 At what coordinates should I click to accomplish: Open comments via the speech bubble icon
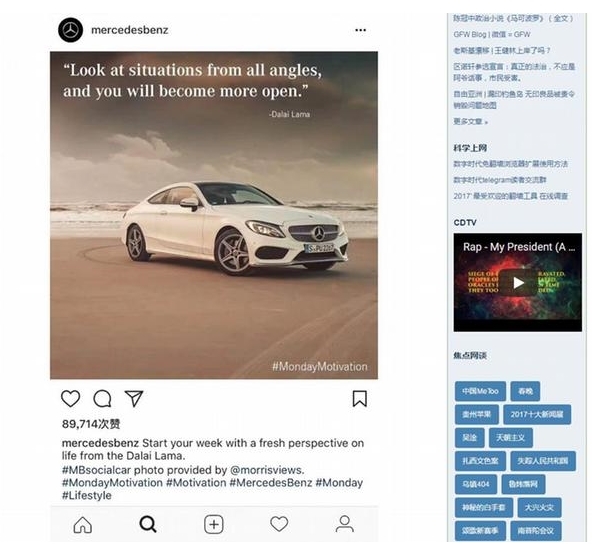pyautogui.click(x=102, y=399)
